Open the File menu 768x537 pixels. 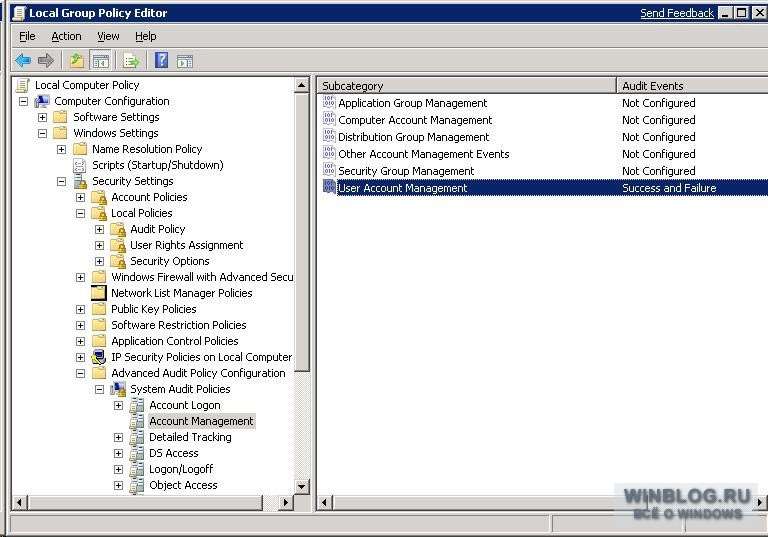tap(27, 36)
